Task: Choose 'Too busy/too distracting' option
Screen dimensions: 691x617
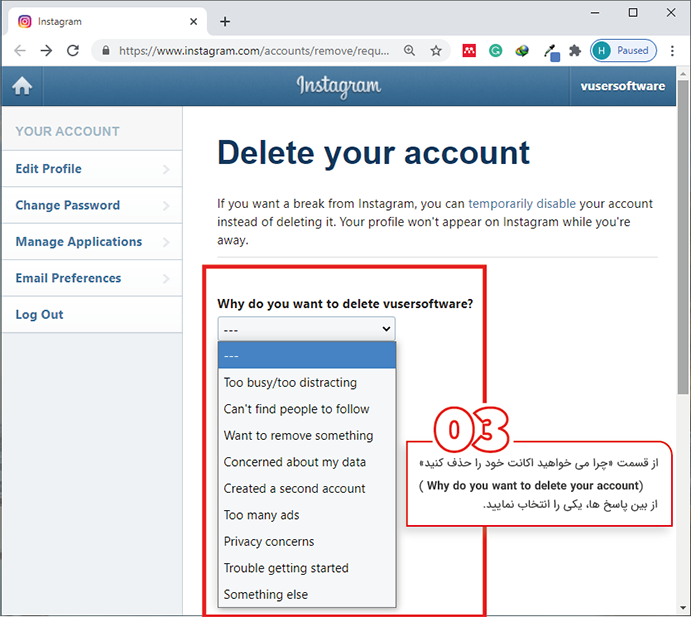Action: tap(307, 383)
